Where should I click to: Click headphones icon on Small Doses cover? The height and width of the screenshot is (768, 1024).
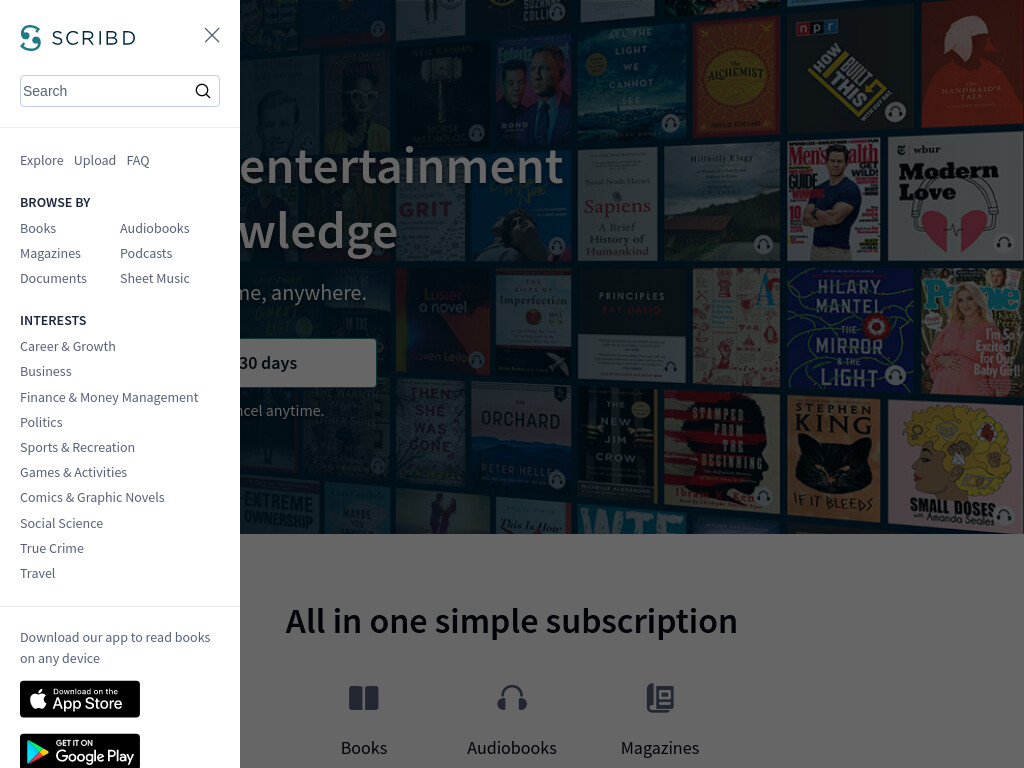coord(1004,516)
